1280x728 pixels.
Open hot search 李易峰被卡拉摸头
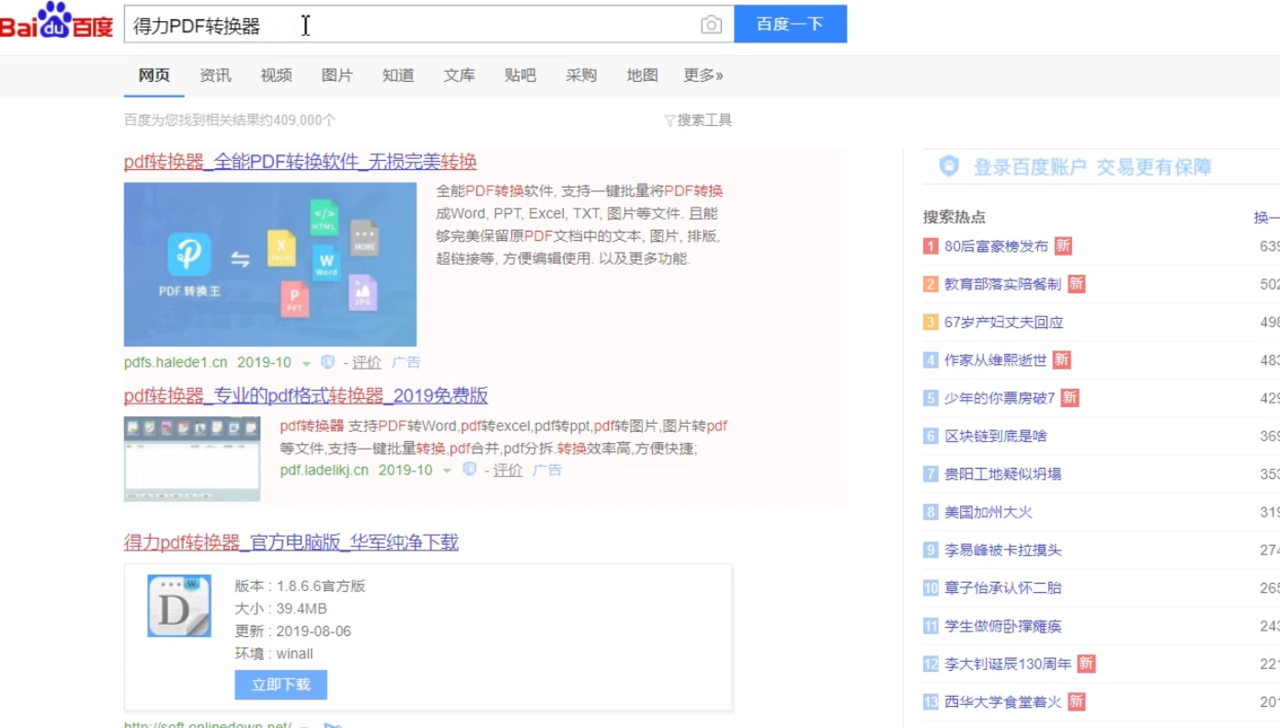(1003, 550)
